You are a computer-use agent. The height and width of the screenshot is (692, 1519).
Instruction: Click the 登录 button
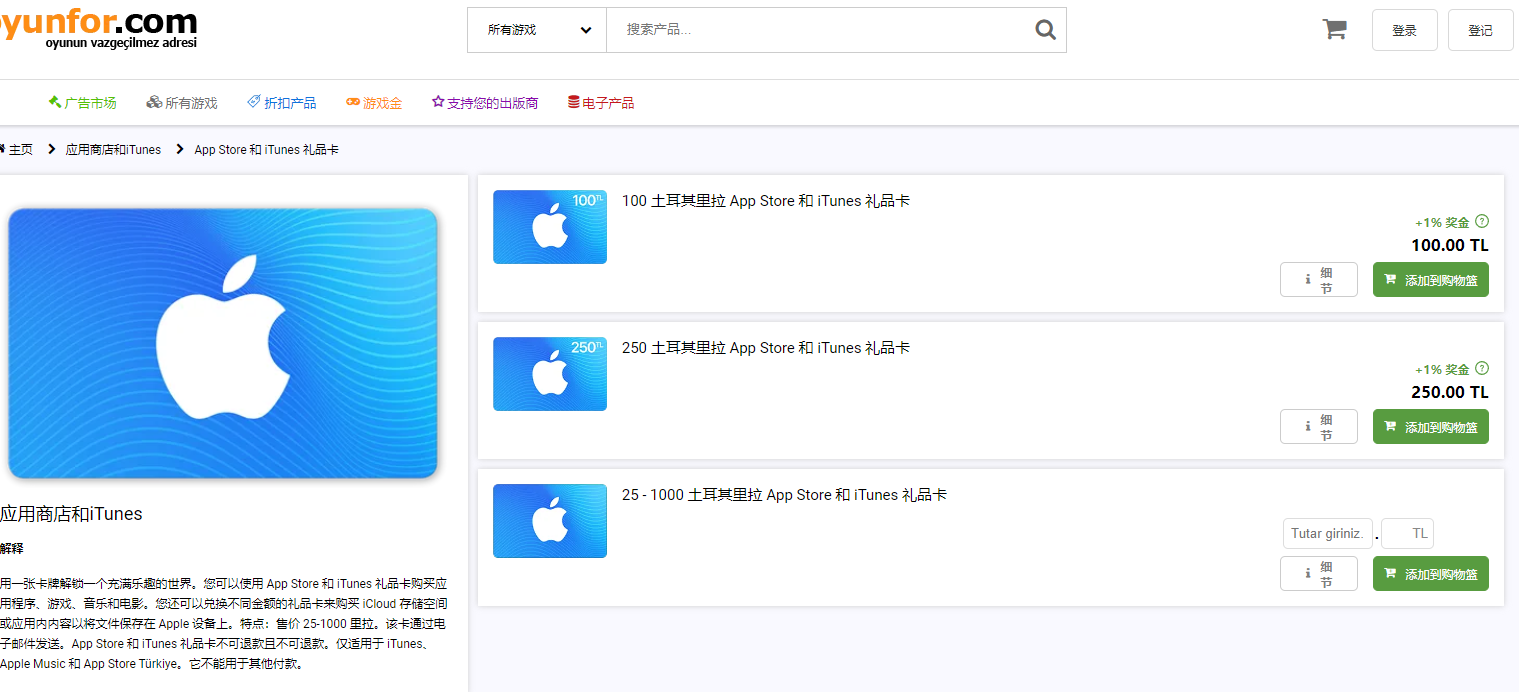[1404, 30]
